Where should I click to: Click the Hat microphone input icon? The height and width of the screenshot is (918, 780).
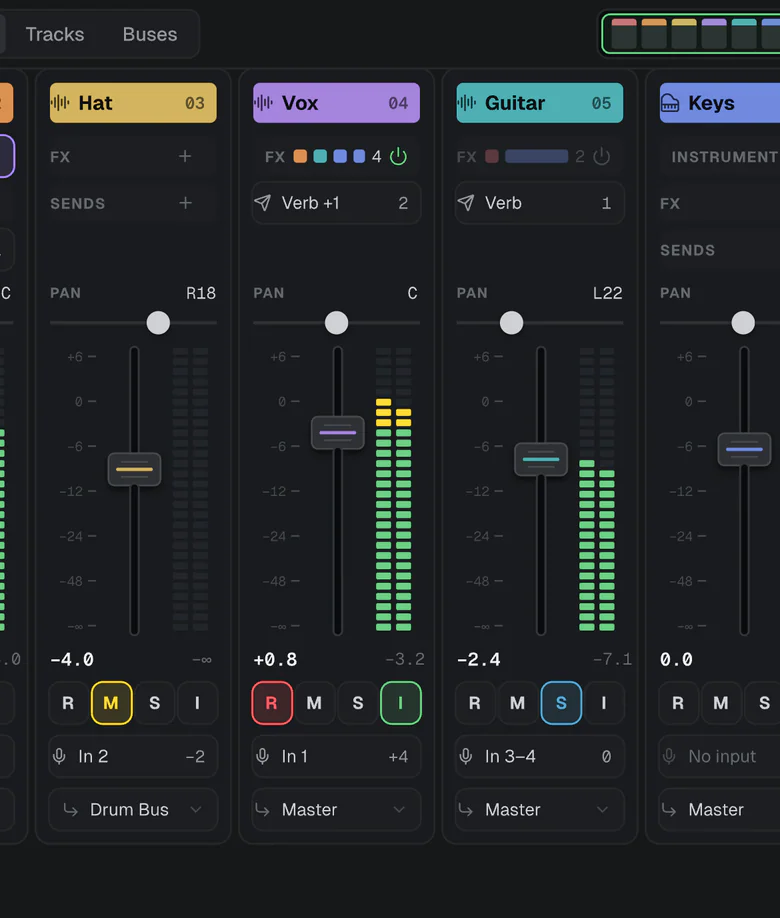(x=59, y=756)
